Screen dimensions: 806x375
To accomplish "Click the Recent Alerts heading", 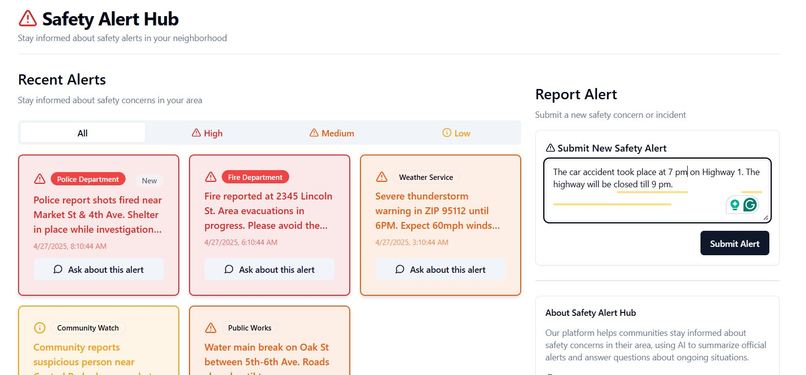I will [x=62, y=80].
